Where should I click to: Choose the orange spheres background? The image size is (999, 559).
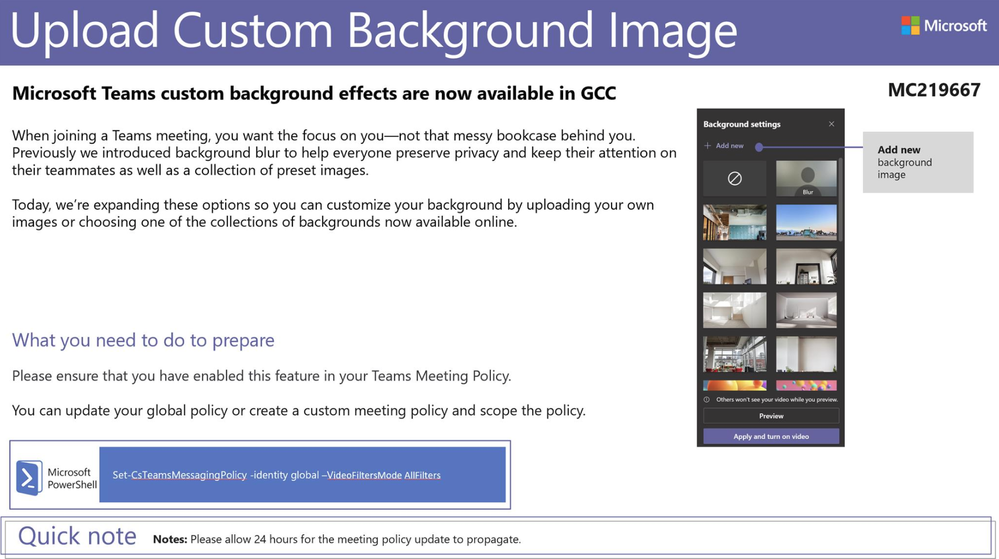point(735,386)
